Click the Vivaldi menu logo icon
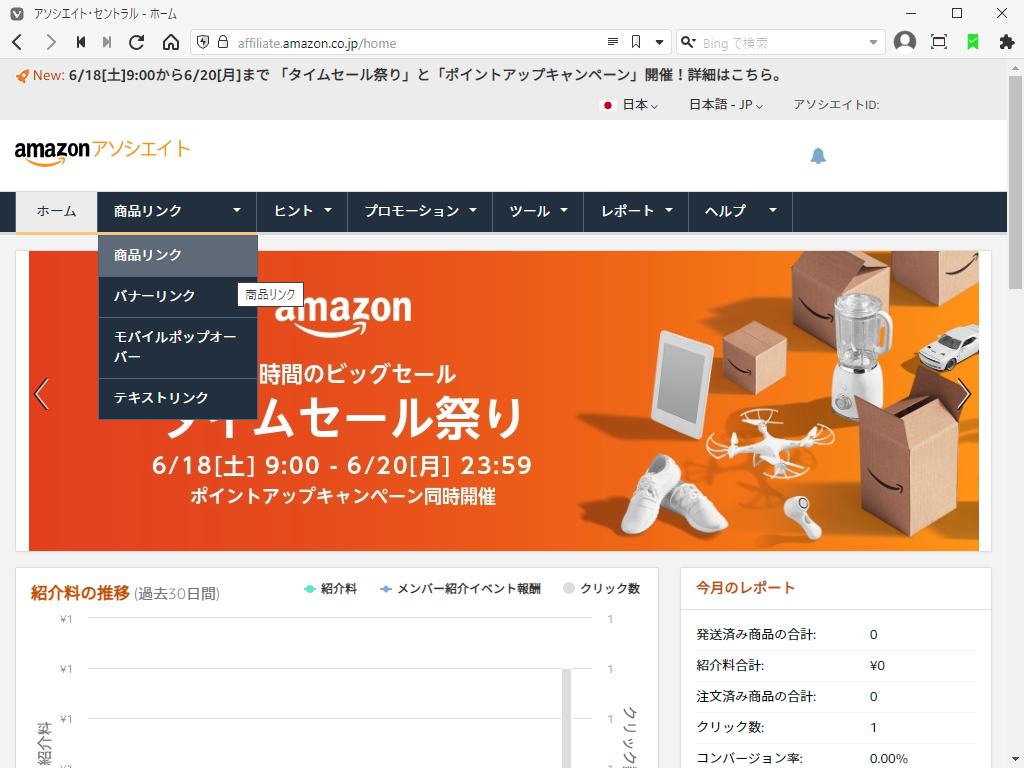1024x768 pixels. click(17, 14)
